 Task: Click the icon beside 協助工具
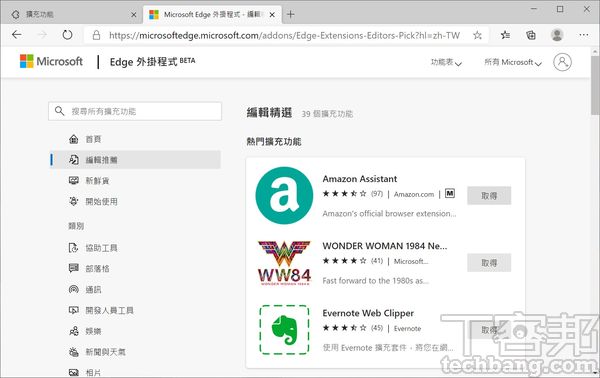click(x=73, y=248)
